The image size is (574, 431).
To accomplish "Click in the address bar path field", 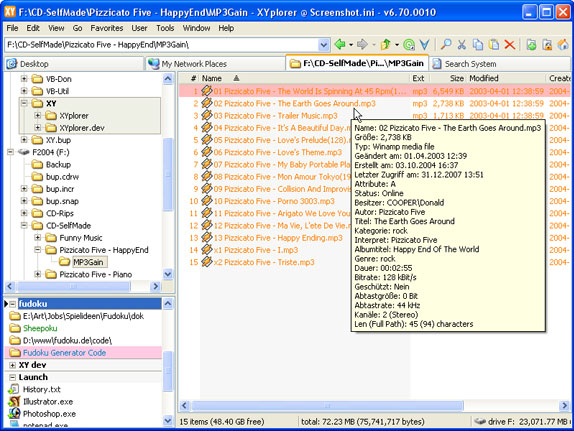I will [161, 45].
